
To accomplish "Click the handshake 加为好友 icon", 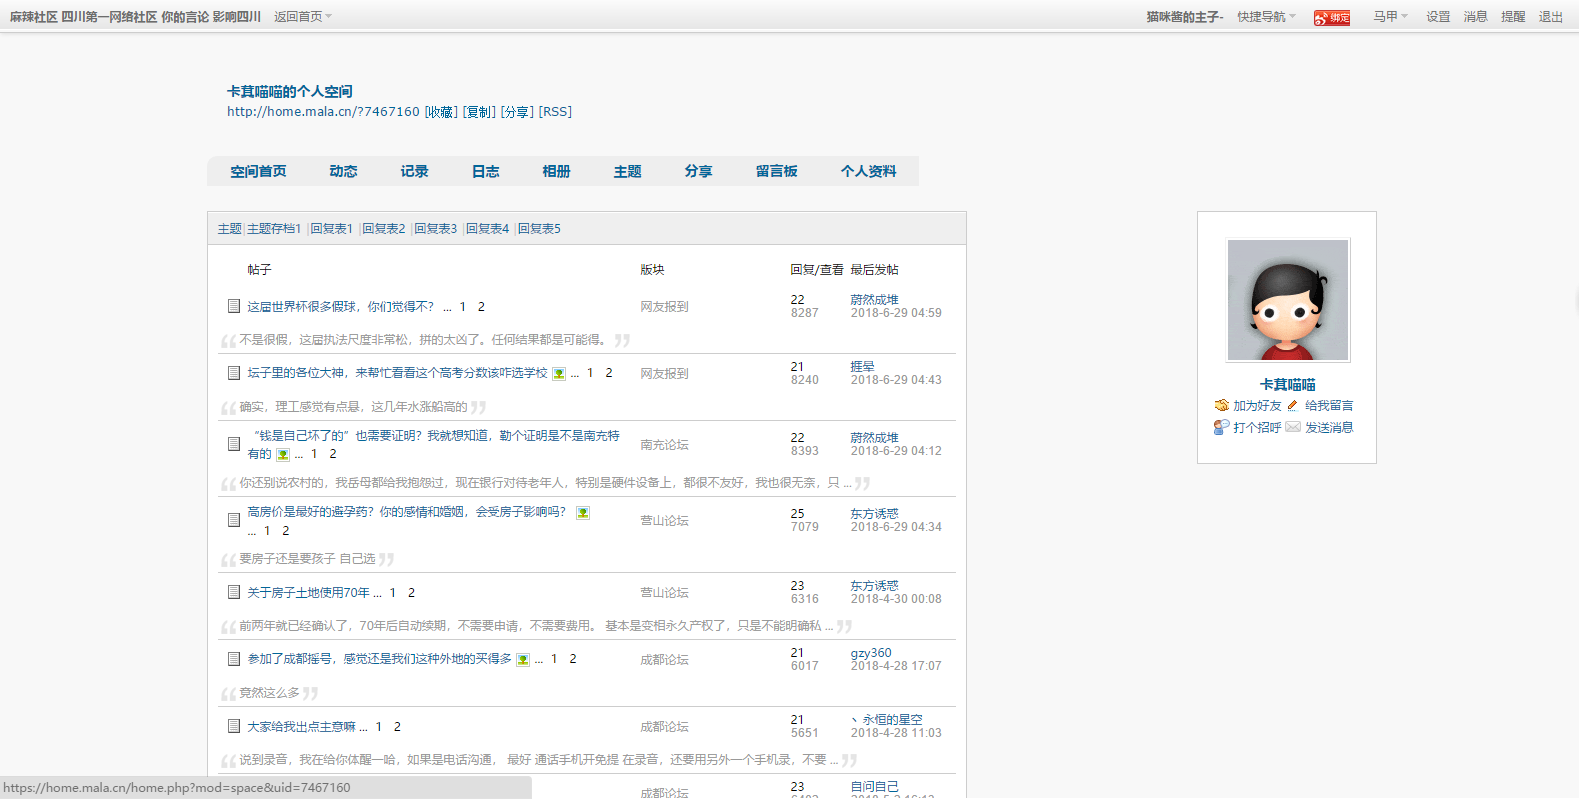I will pyautogui.click(x=1221, y=405).
